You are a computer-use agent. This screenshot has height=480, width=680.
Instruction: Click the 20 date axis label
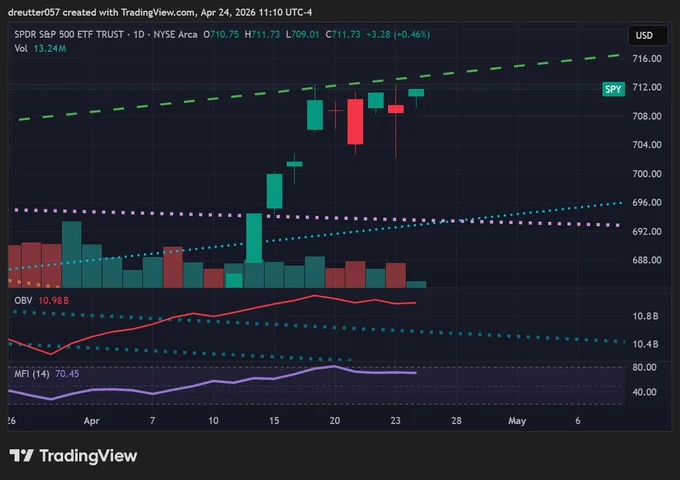point(334,421)
